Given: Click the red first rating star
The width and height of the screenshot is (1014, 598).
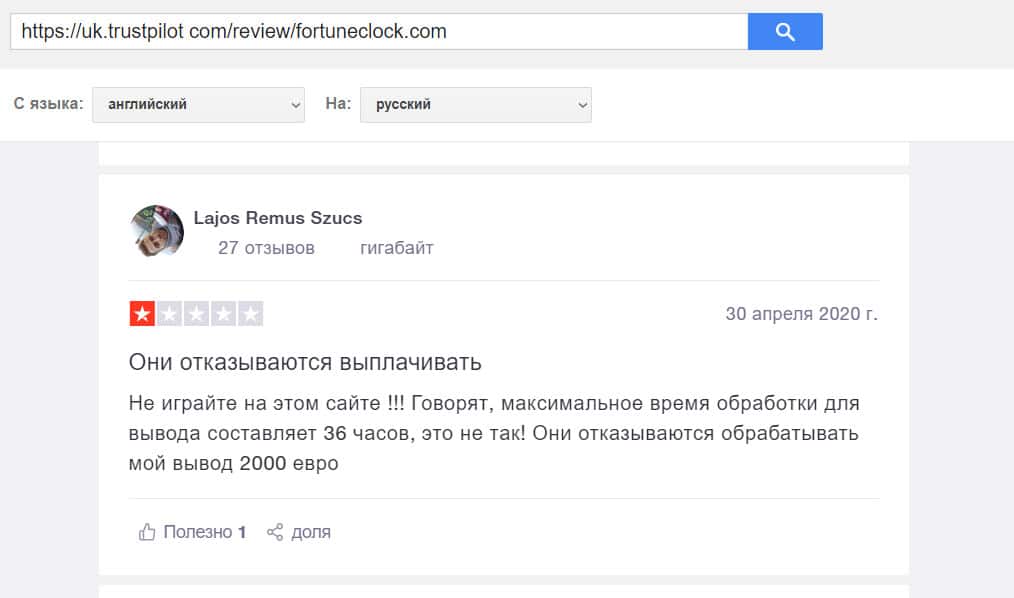Looking at the screenshot, I should point(142,314).
